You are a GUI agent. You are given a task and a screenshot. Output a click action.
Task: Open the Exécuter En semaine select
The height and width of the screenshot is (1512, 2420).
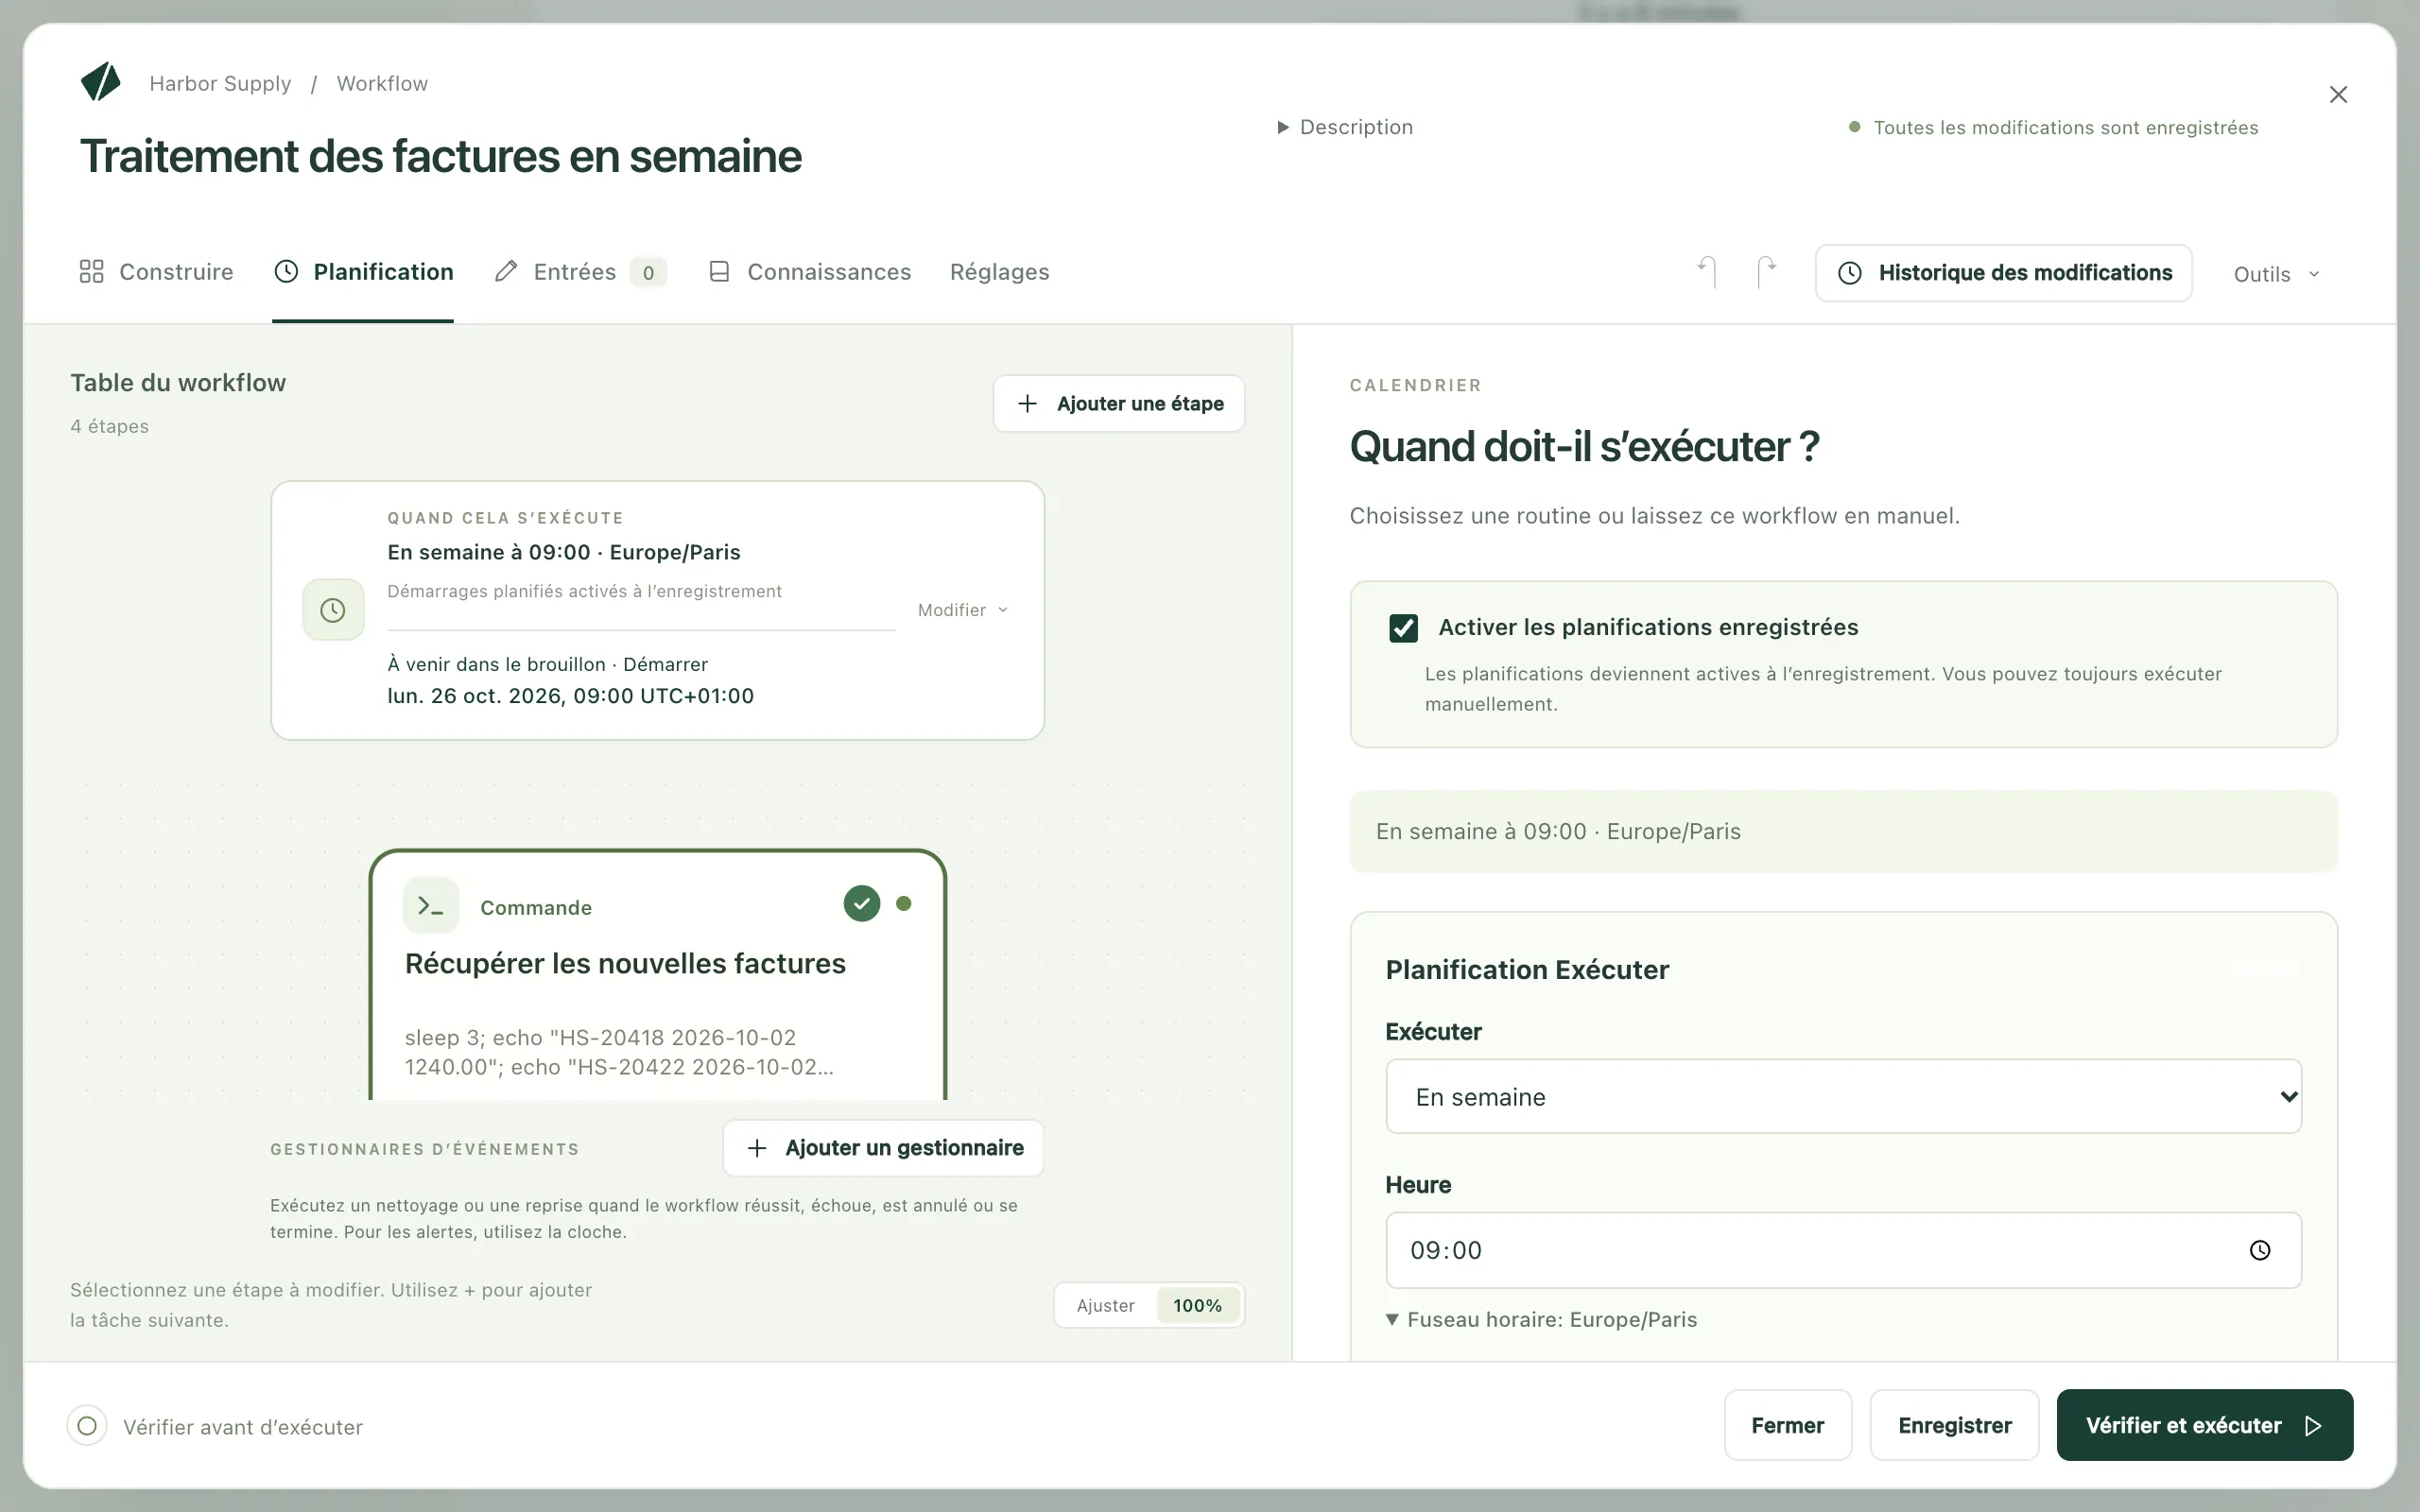coord(1843,1096)
